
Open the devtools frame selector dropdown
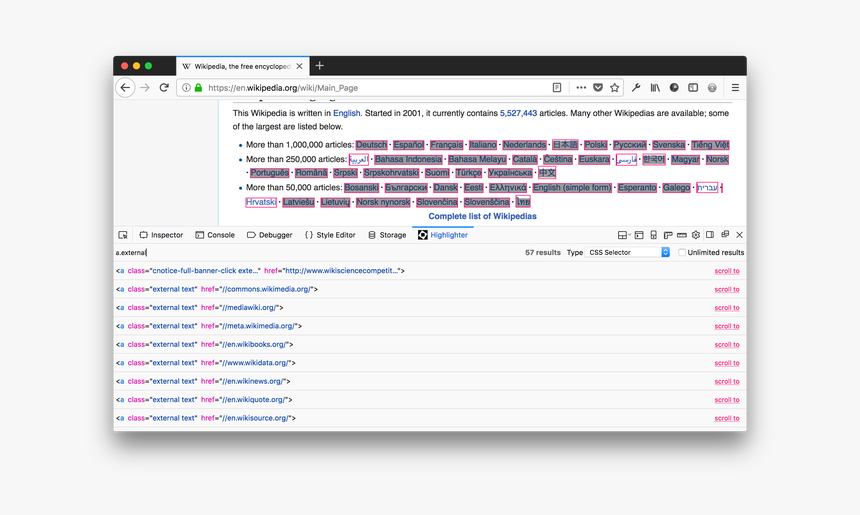pyautogui.click(x=624, y=235)
